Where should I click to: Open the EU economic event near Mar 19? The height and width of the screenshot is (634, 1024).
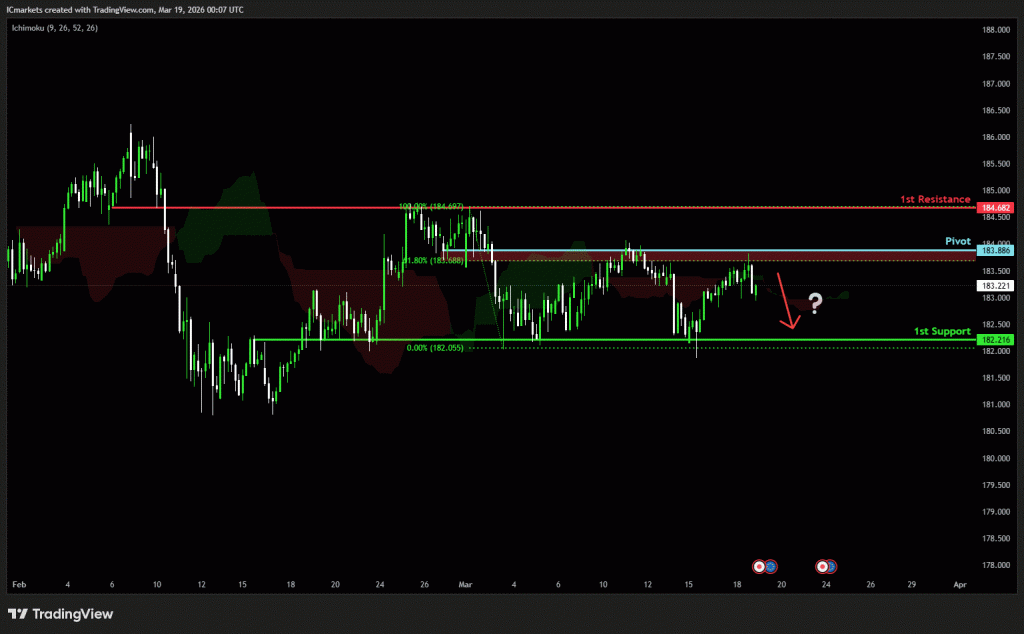(x=770, y=566)
